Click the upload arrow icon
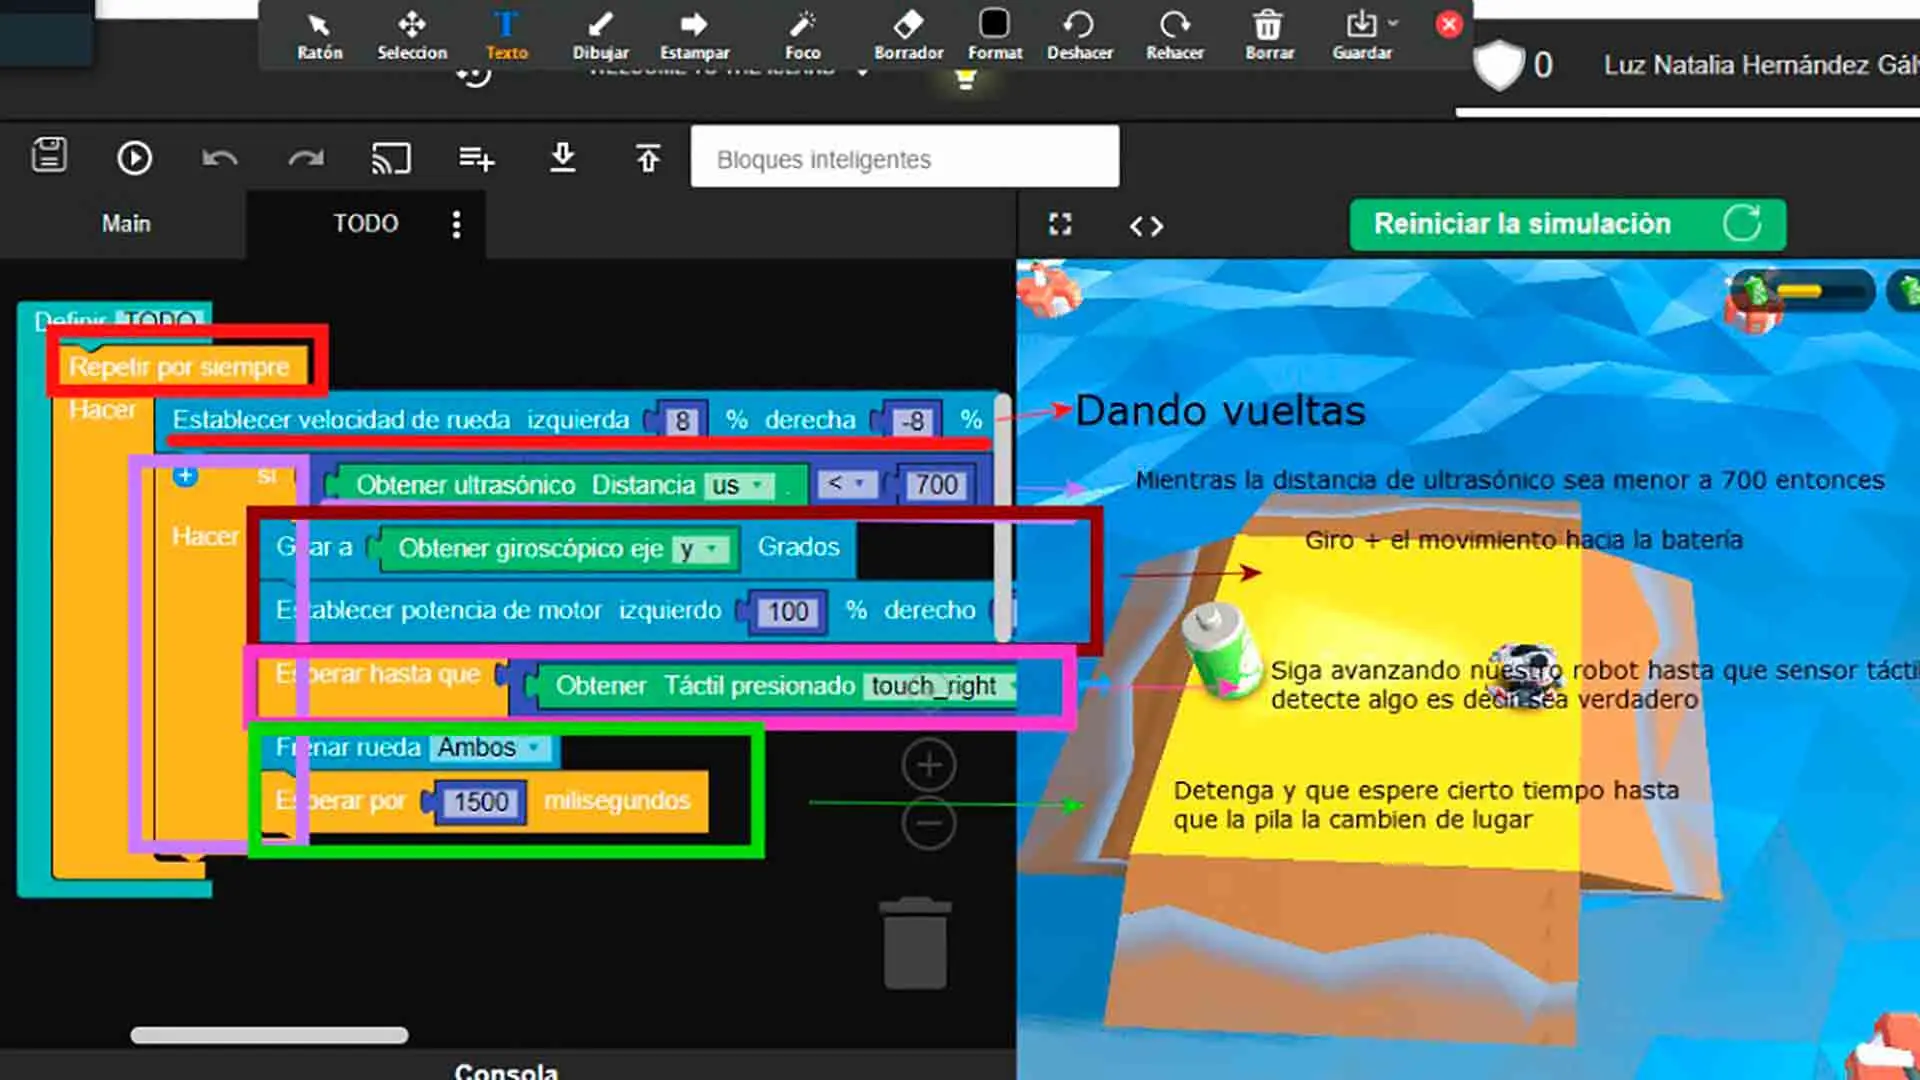Screen dimensions: 1920x1080 [x=648, y=157]
